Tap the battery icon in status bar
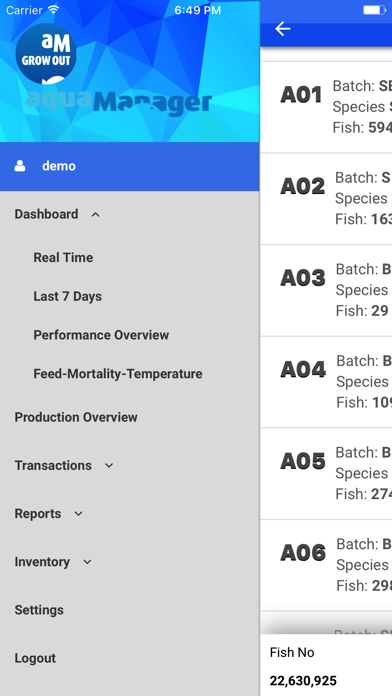The height and width of the screenshot is (696, 392). click(374, 10)
